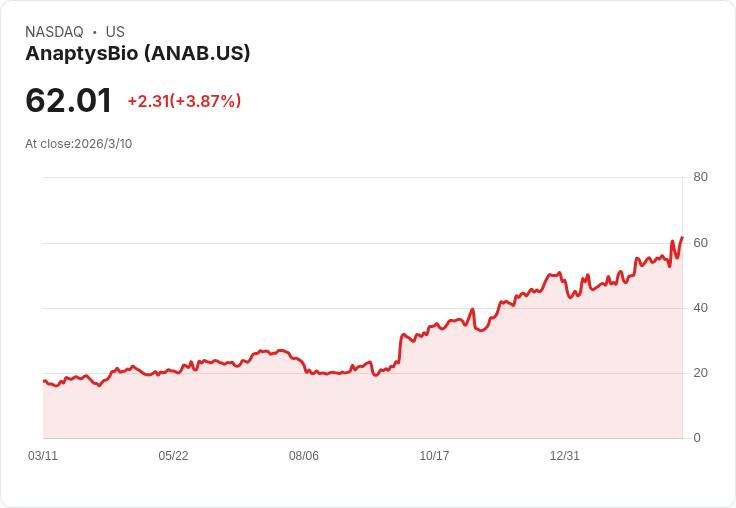Select the 12/31 date on x-axis

[x=565, y=456]
